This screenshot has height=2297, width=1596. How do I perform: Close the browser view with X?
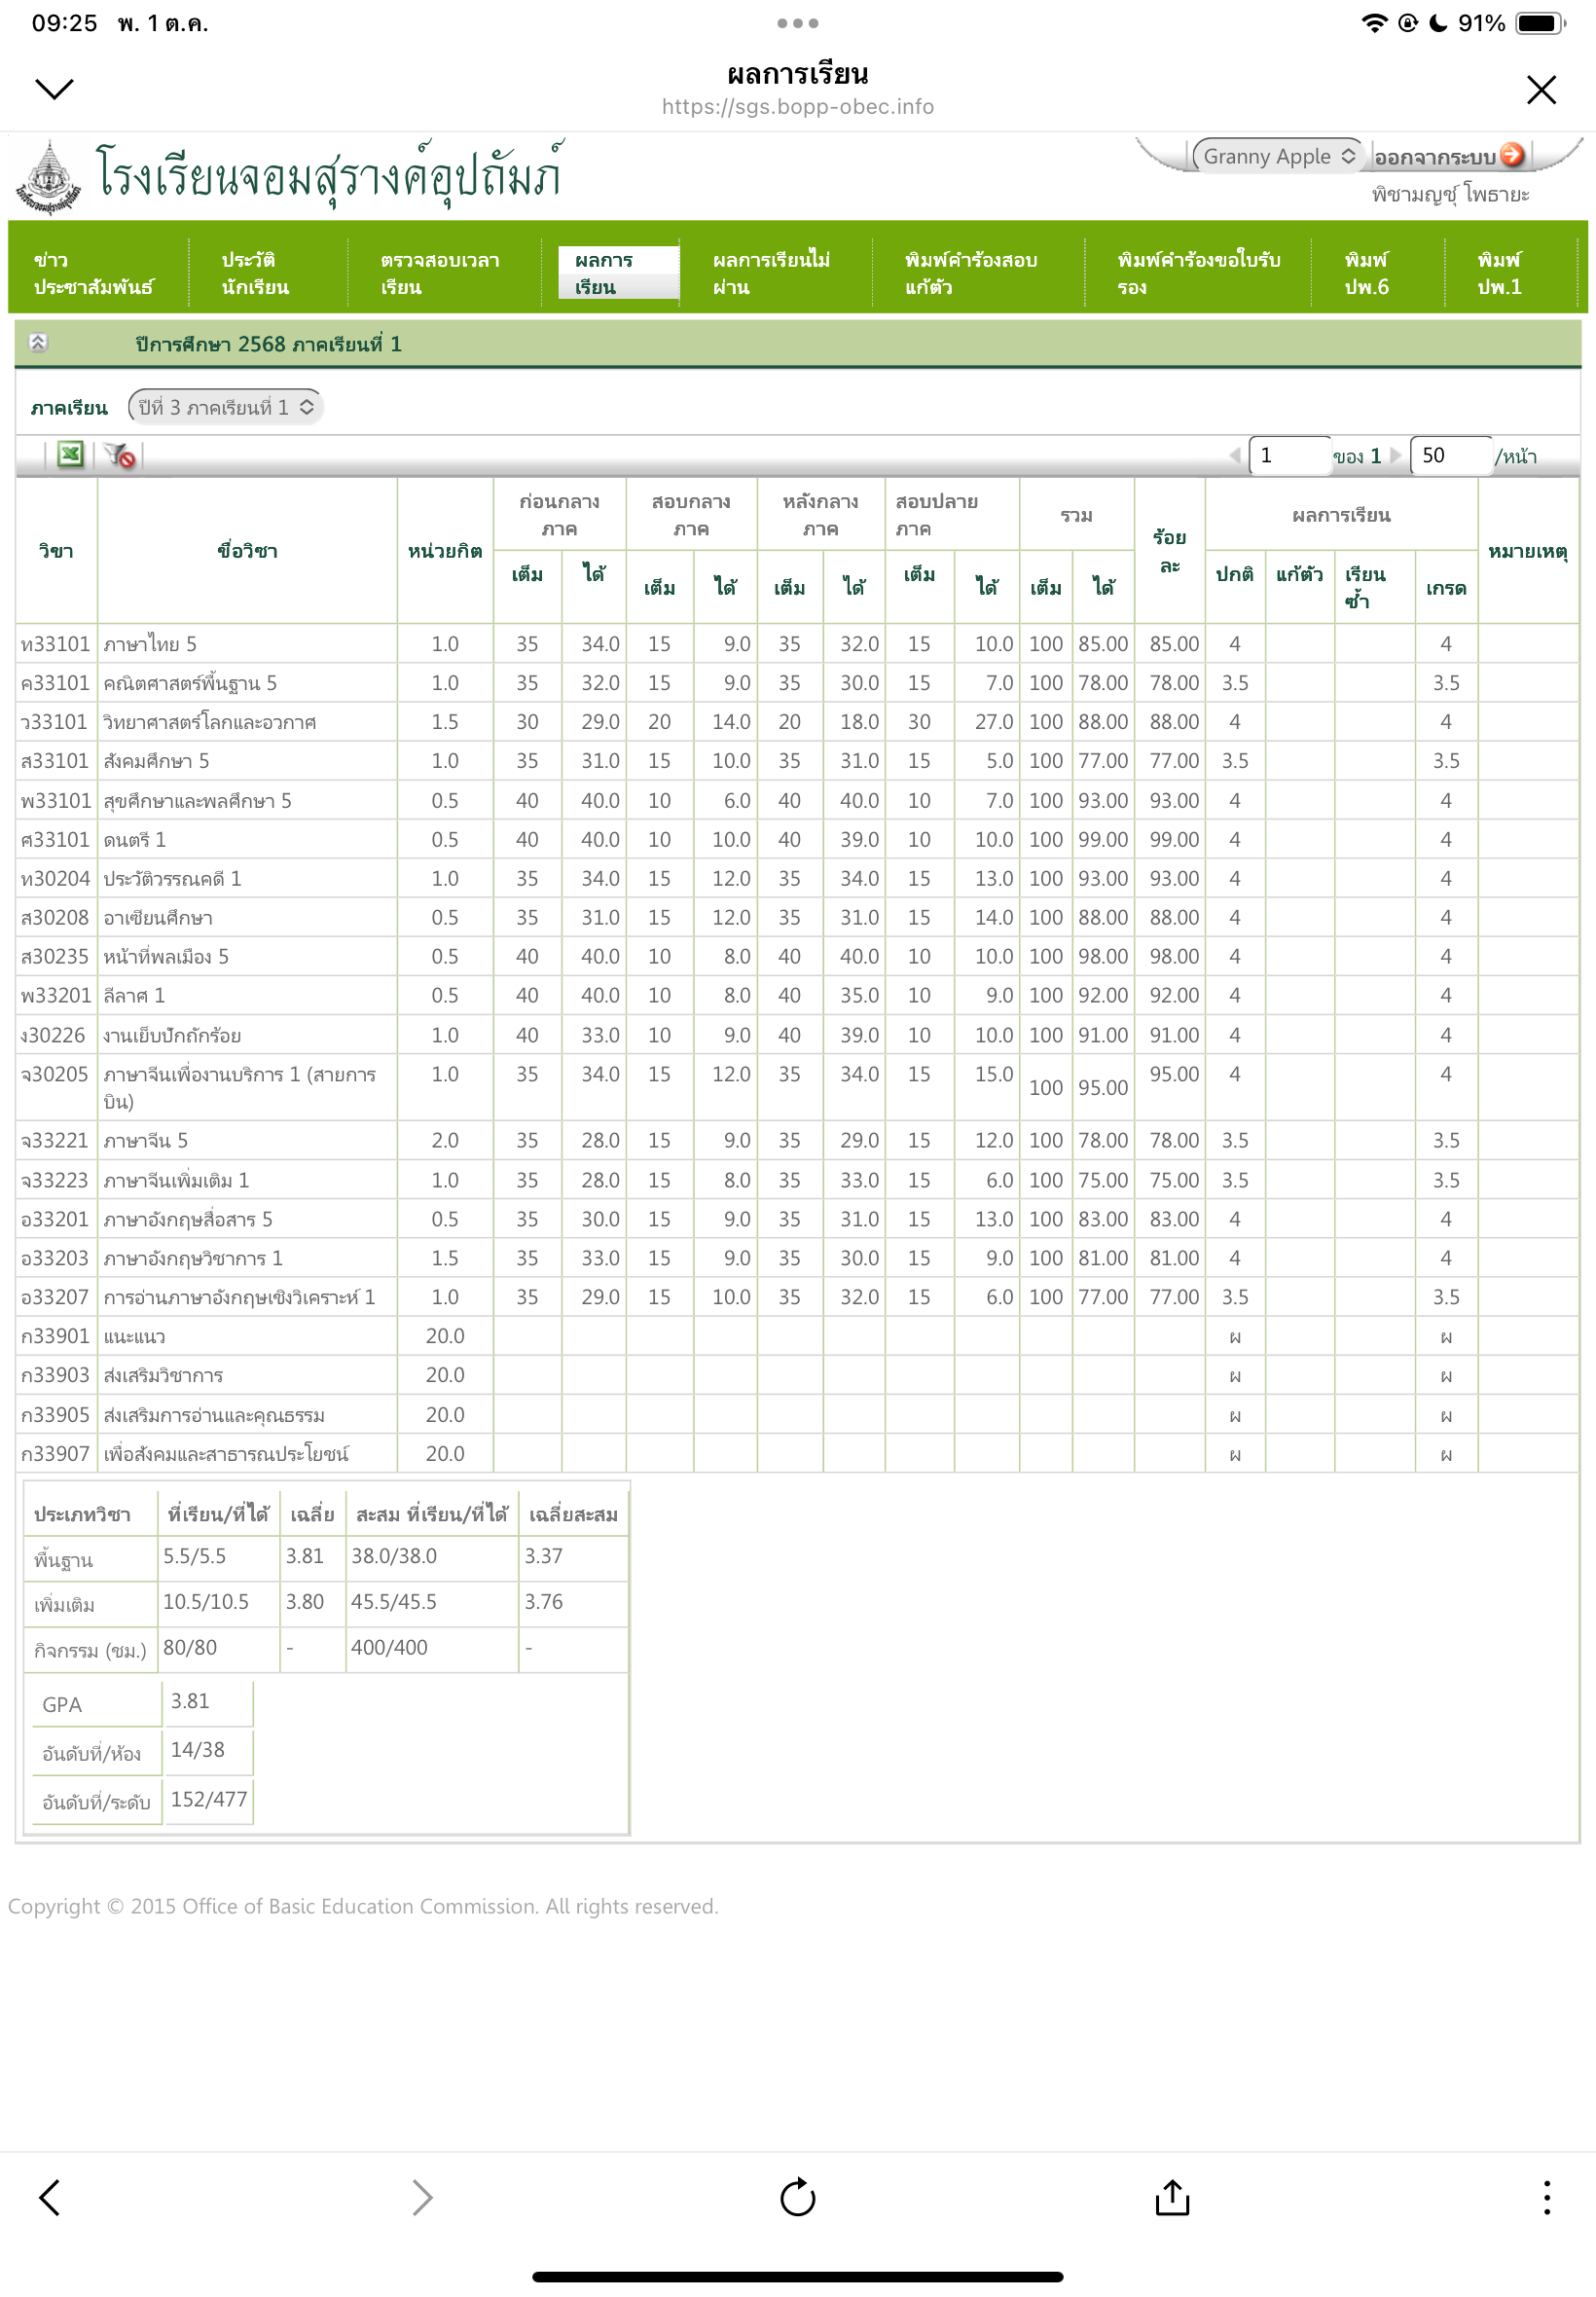pos(1541,89)
